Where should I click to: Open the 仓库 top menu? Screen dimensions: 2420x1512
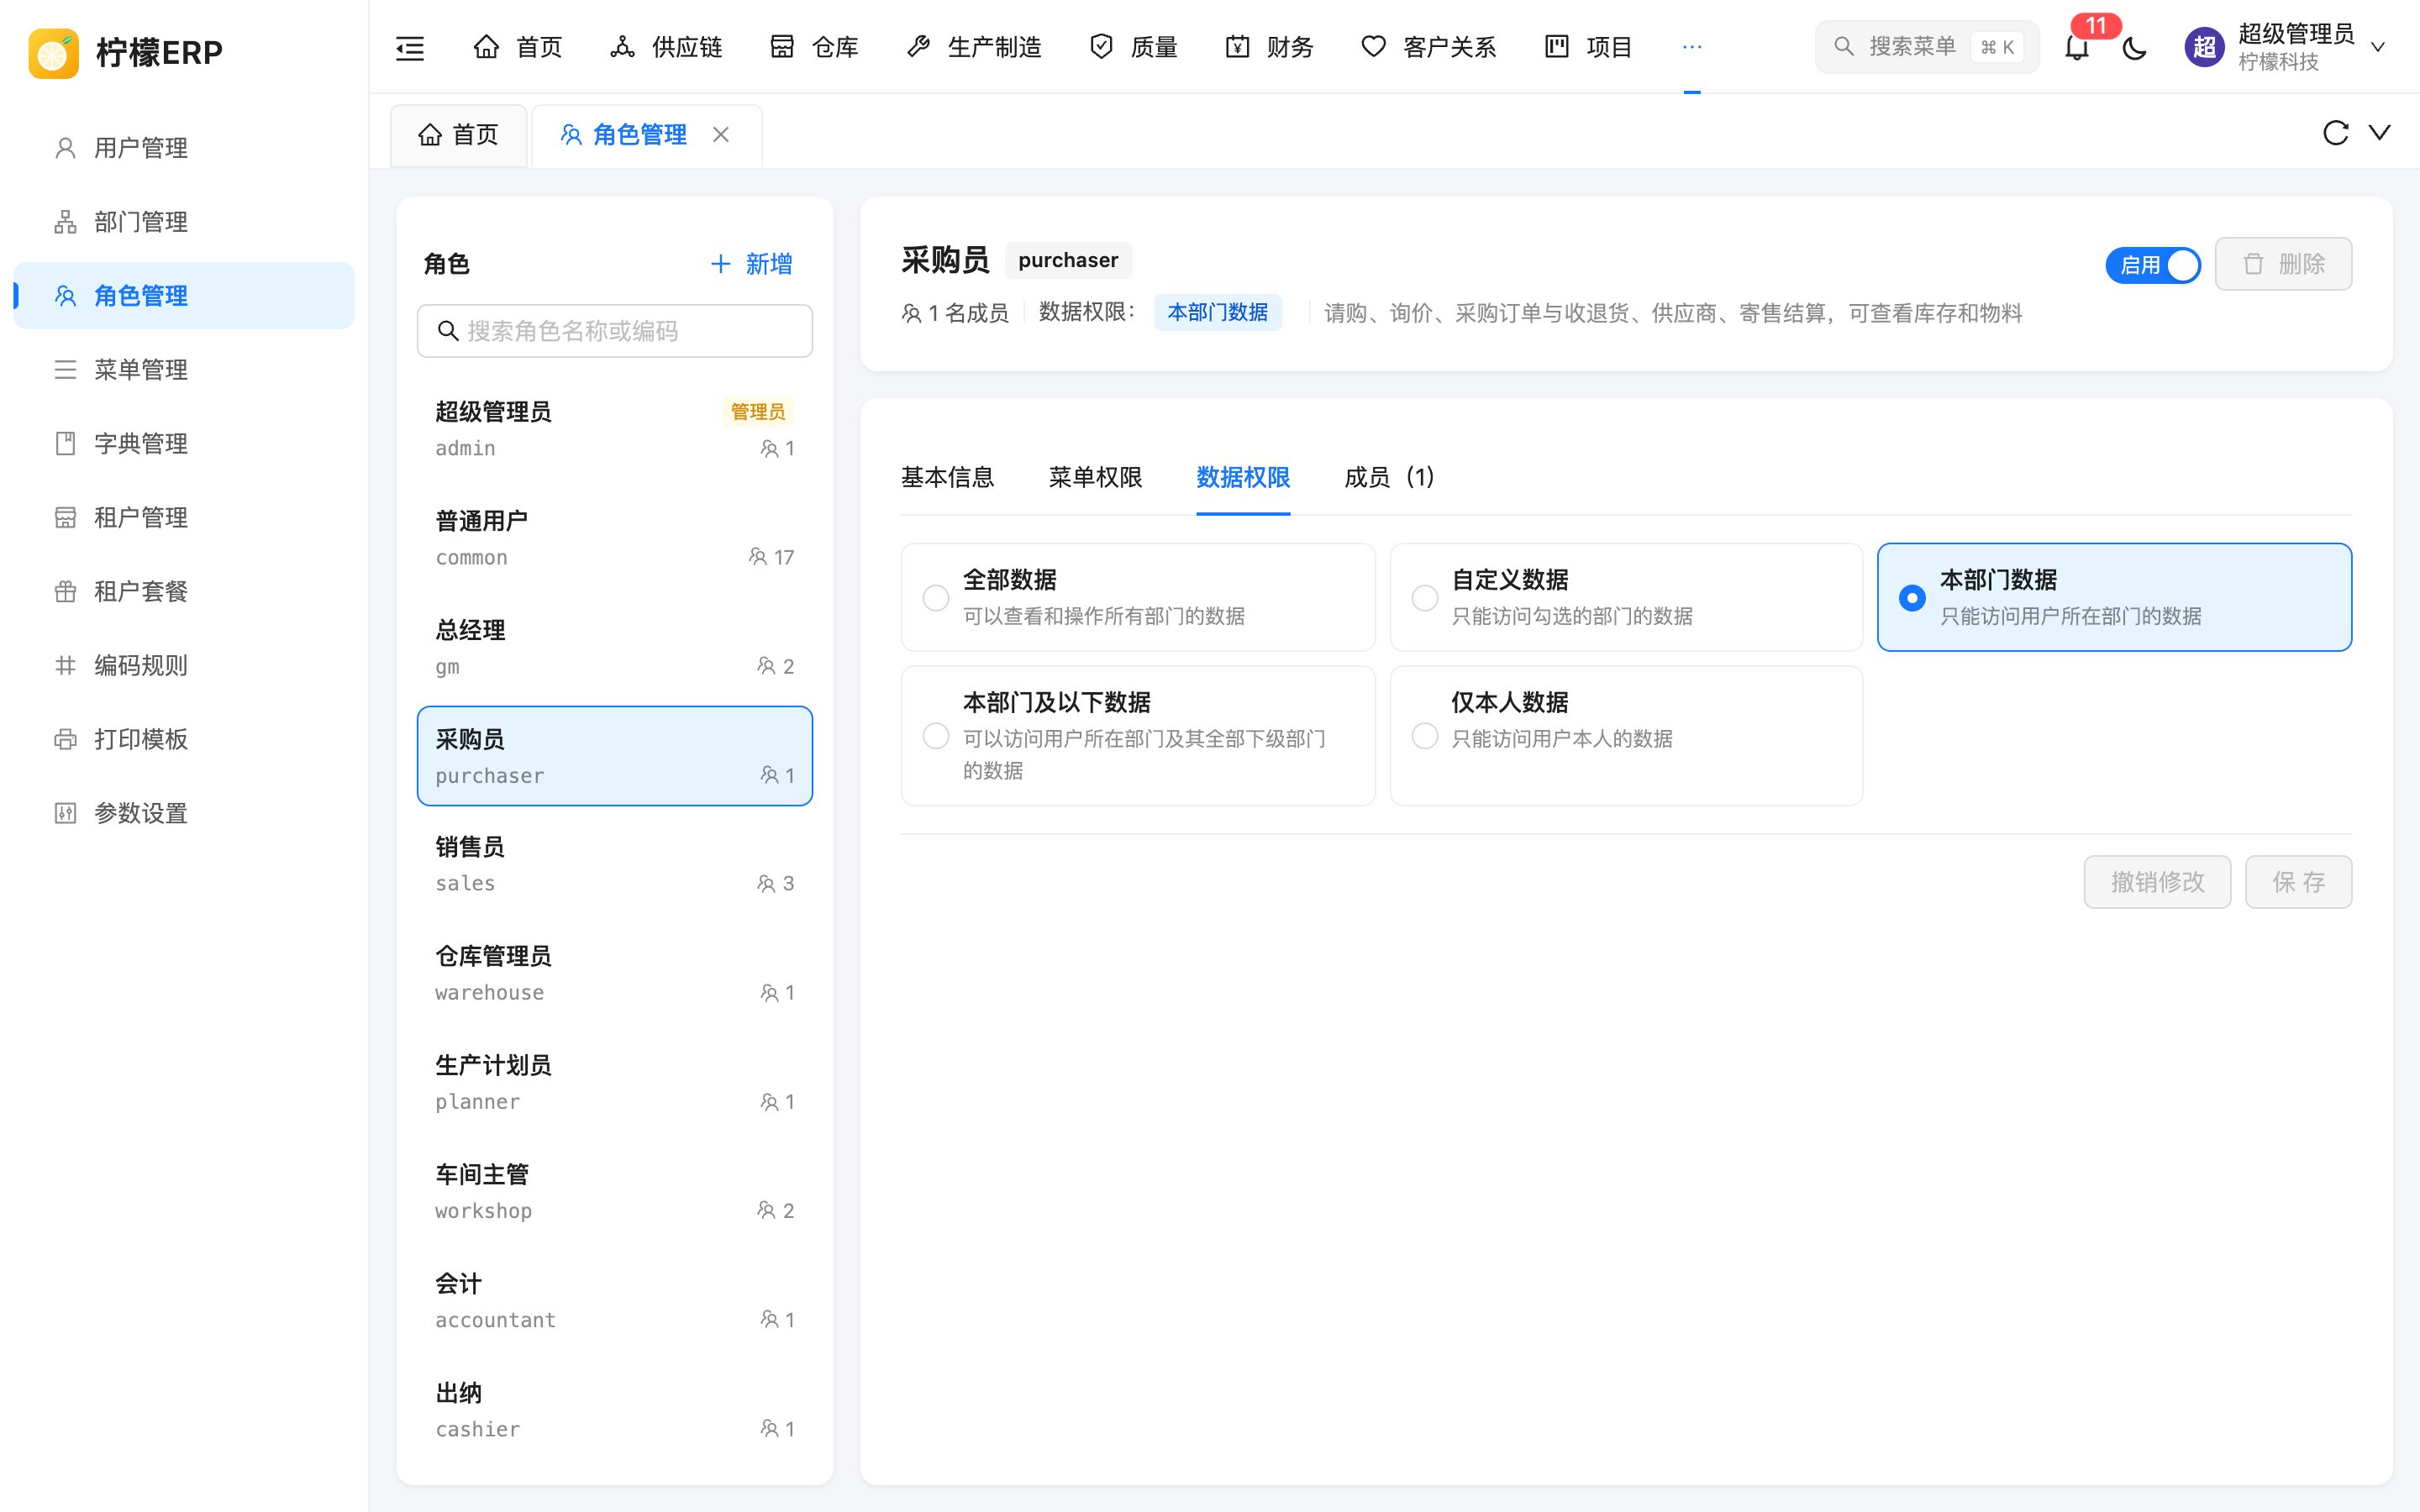[814, 47]
